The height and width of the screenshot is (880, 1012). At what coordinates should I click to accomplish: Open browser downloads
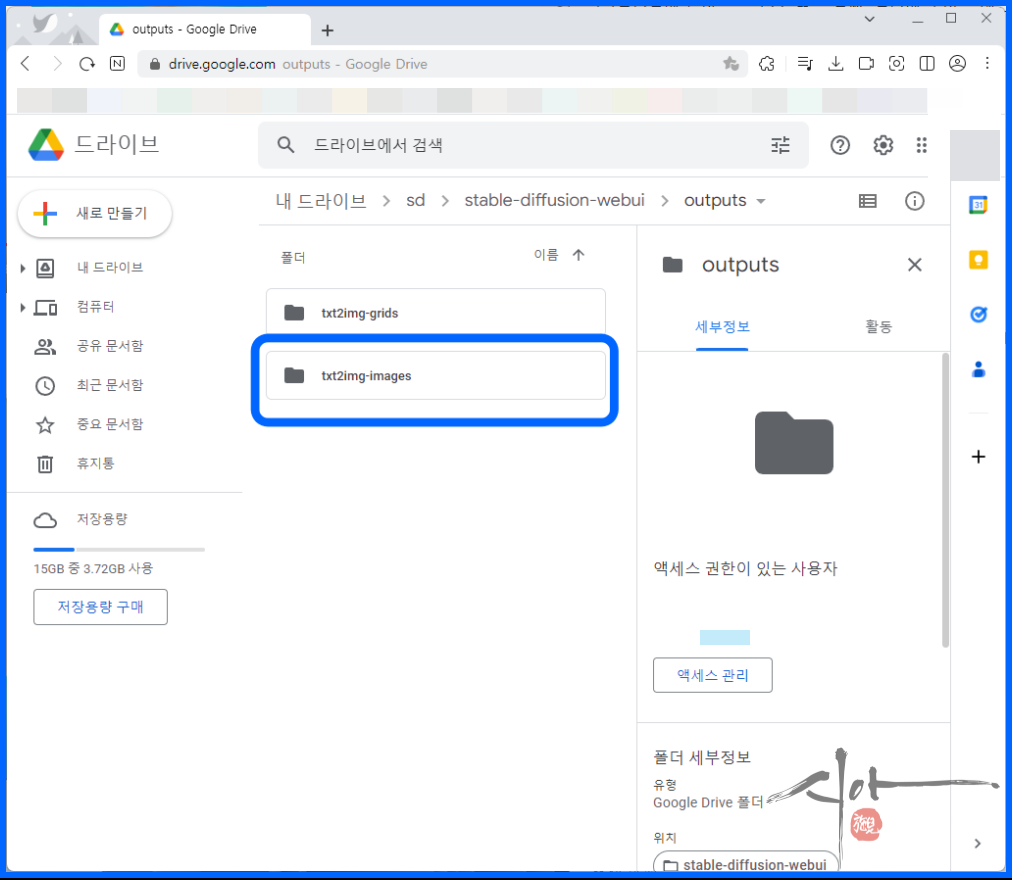point(836,63)
